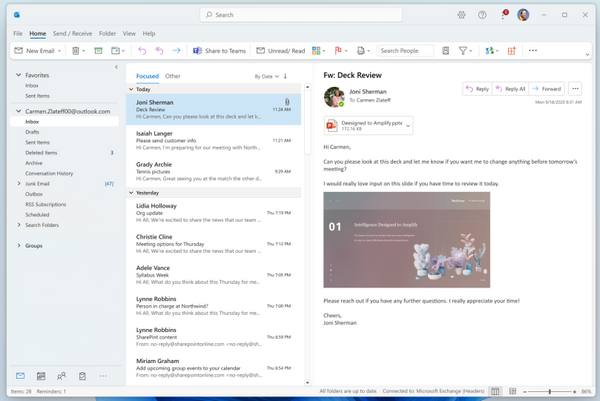This screenshot has width=600, height=401.
Task: Click Reply All in the reading pane
Action: click(510, 89)
